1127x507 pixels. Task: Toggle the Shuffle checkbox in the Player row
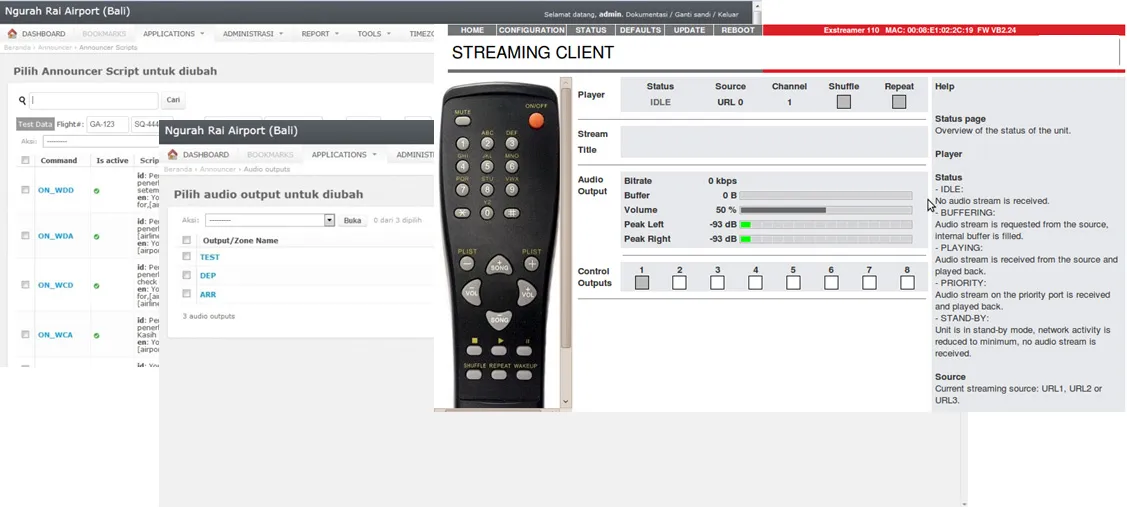point(844,102)
